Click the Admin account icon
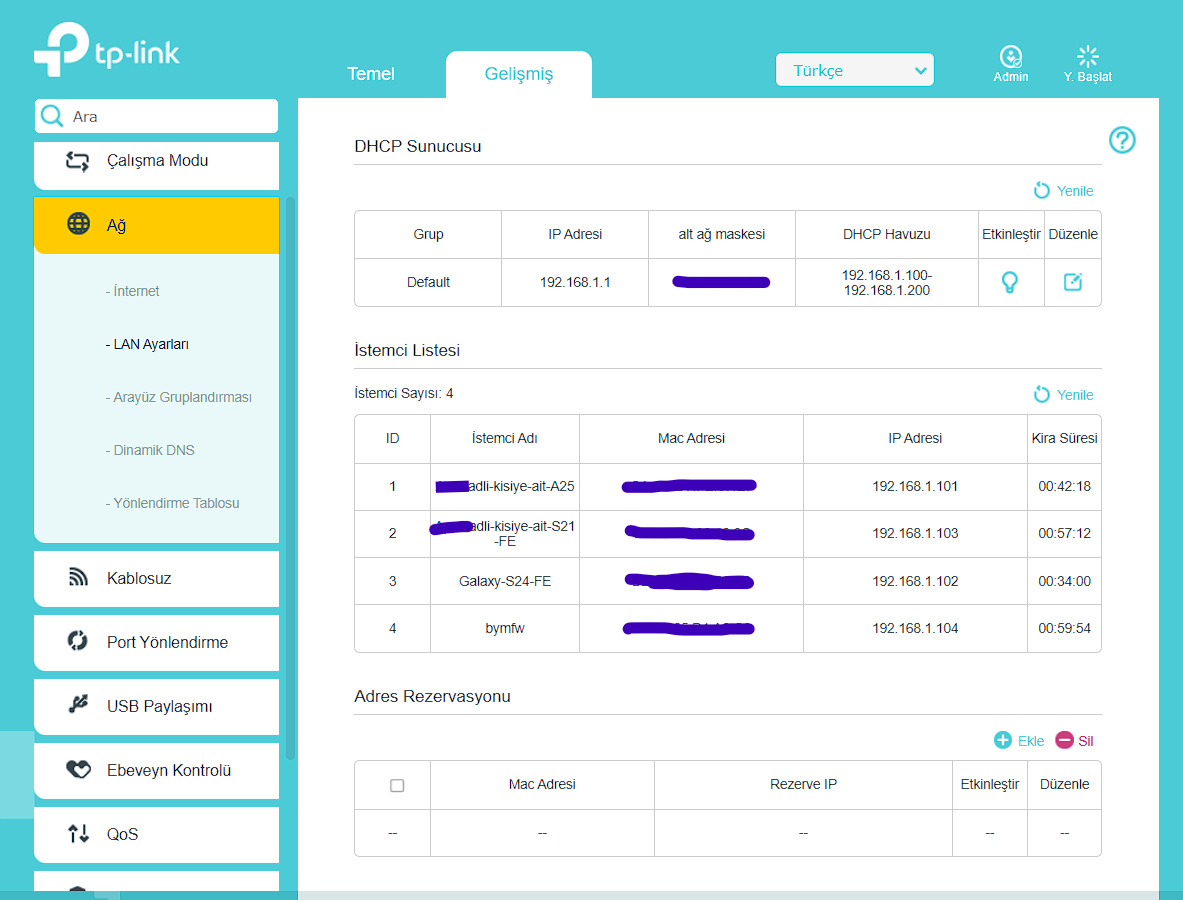 coord(1010,63)
